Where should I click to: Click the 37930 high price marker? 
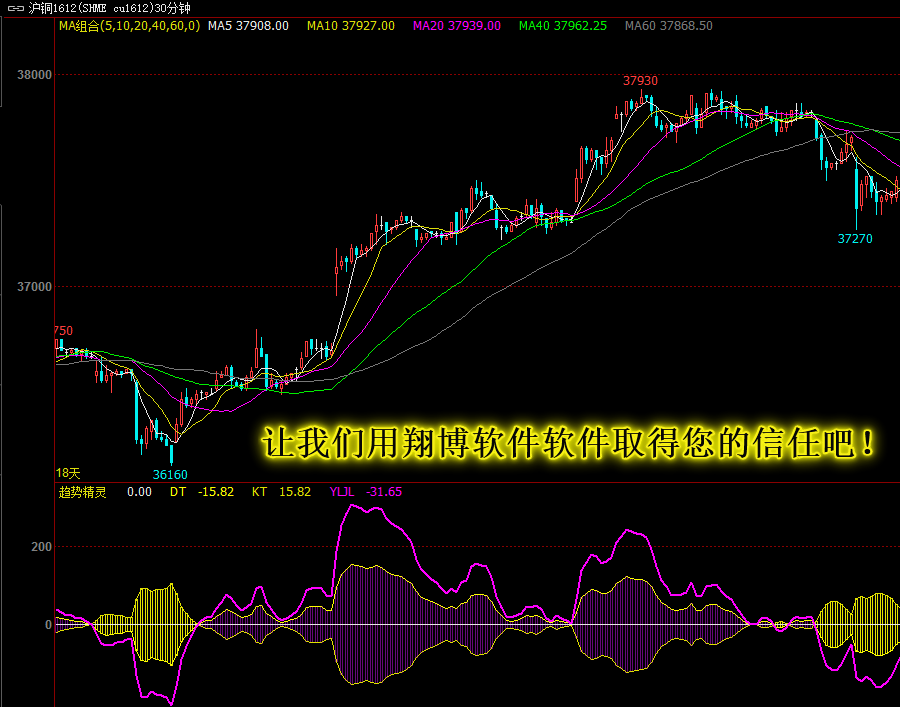pos(641,81)
